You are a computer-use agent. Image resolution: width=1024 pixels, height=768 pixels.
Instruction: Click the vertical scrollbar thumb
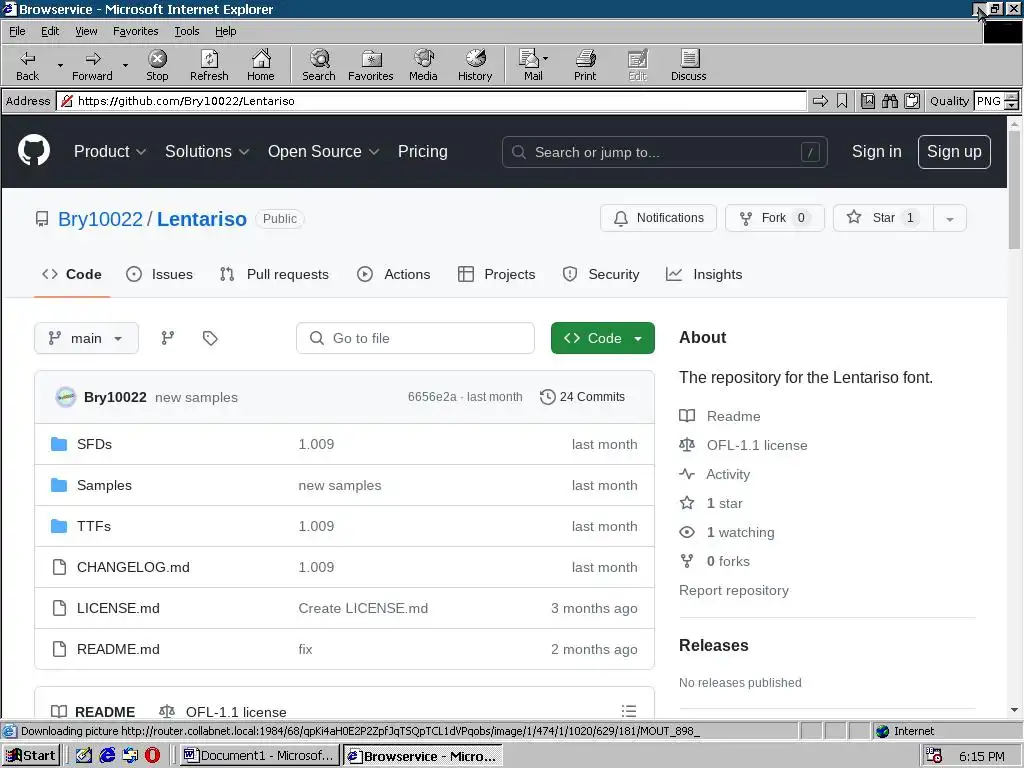click(1014, 189)
